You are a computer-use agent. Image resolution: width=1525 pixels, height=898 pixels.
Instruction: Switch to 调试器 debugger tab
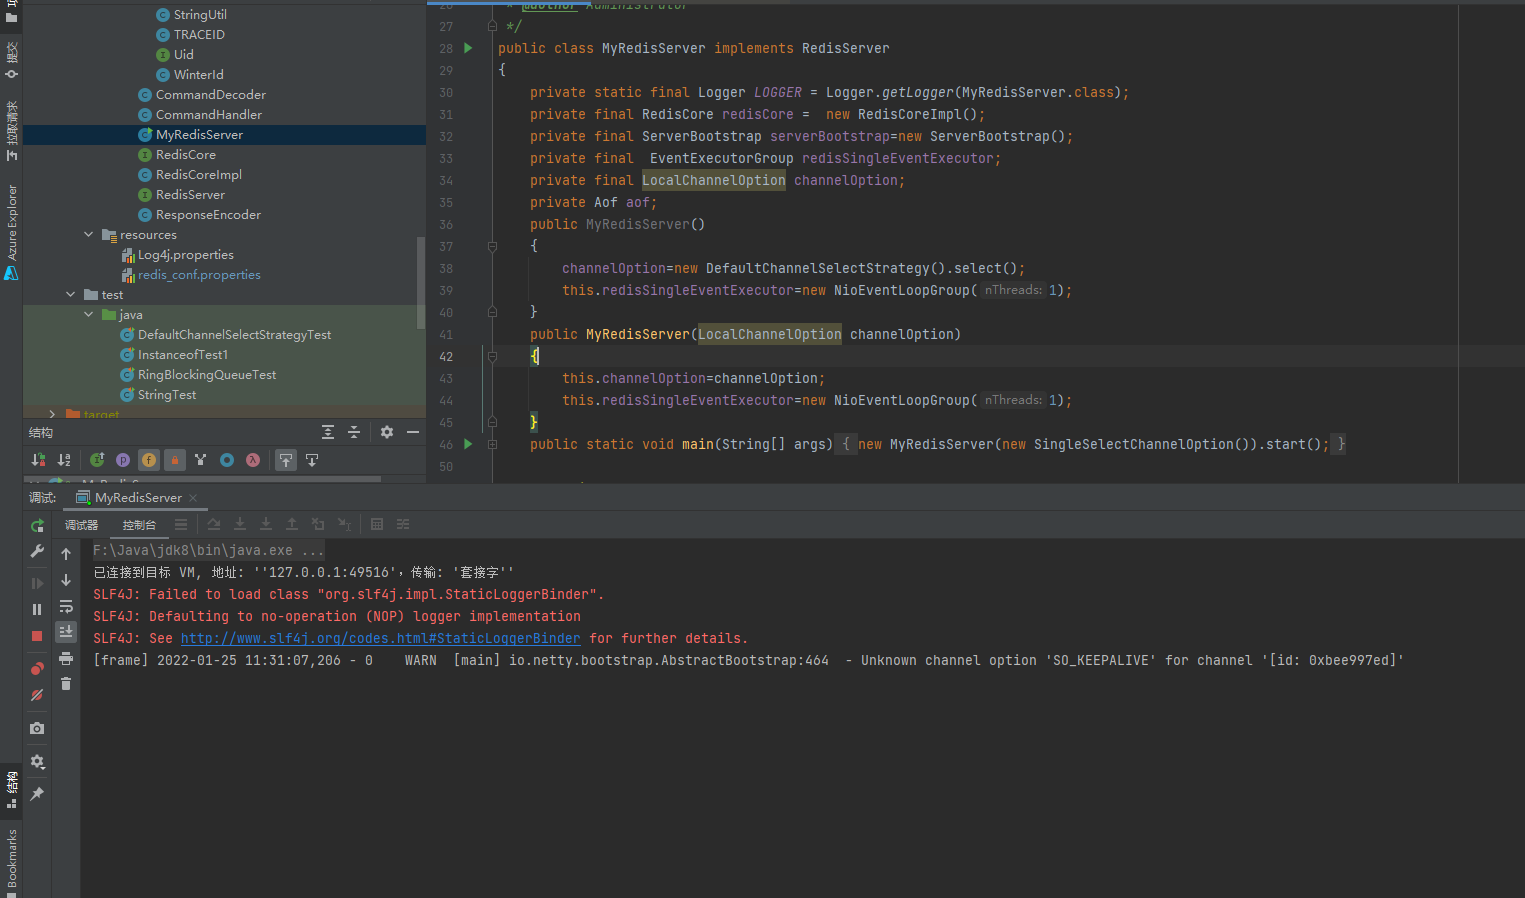click(81, 525)
